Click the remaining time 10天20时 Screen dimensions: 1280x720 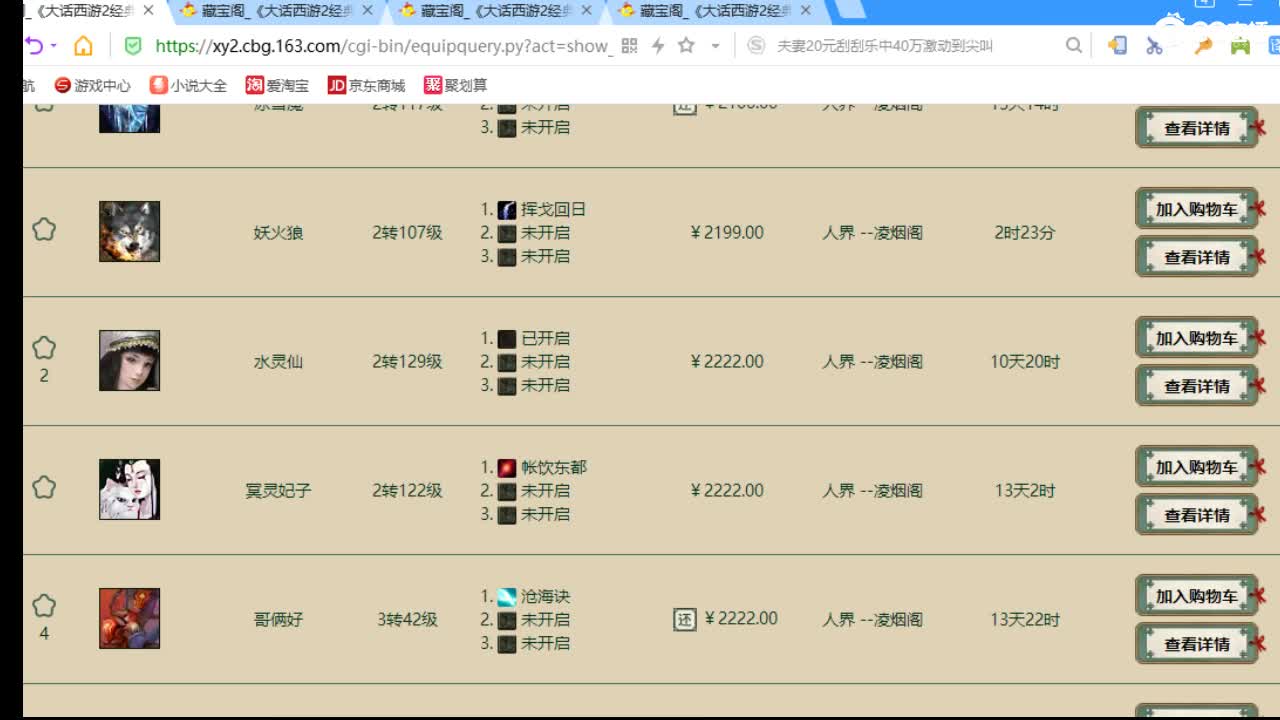1025,362
